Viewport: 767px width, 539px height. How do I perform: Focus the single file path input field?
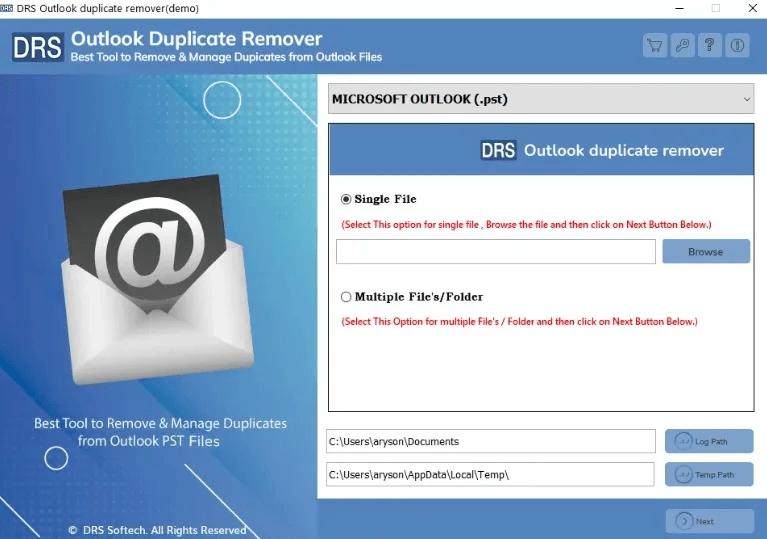[496, 251]
